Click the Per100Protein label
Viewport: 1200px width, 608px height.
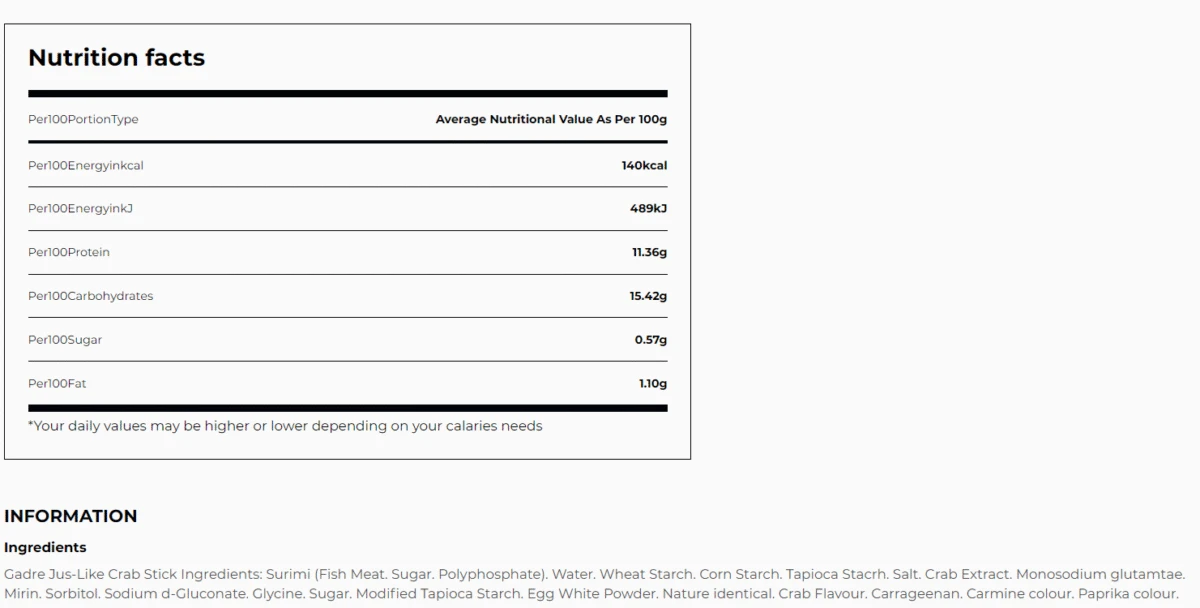[x=69, y=252]
